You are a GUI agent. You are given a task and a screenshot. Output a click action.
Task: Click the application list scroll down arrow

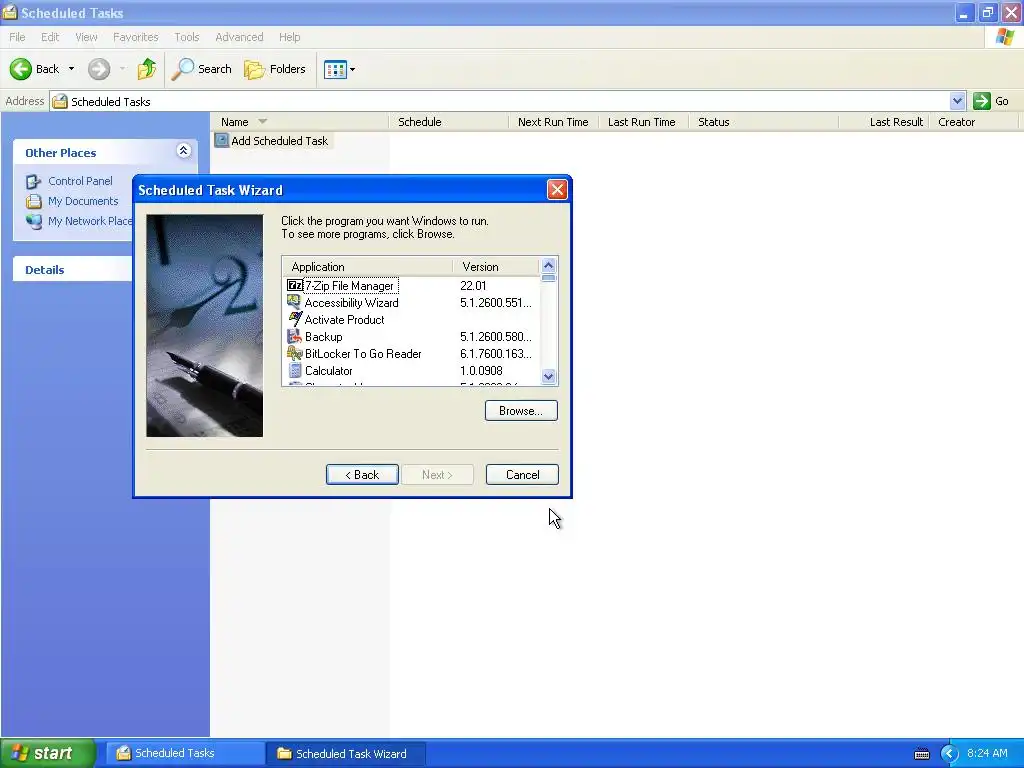(549, 376)
